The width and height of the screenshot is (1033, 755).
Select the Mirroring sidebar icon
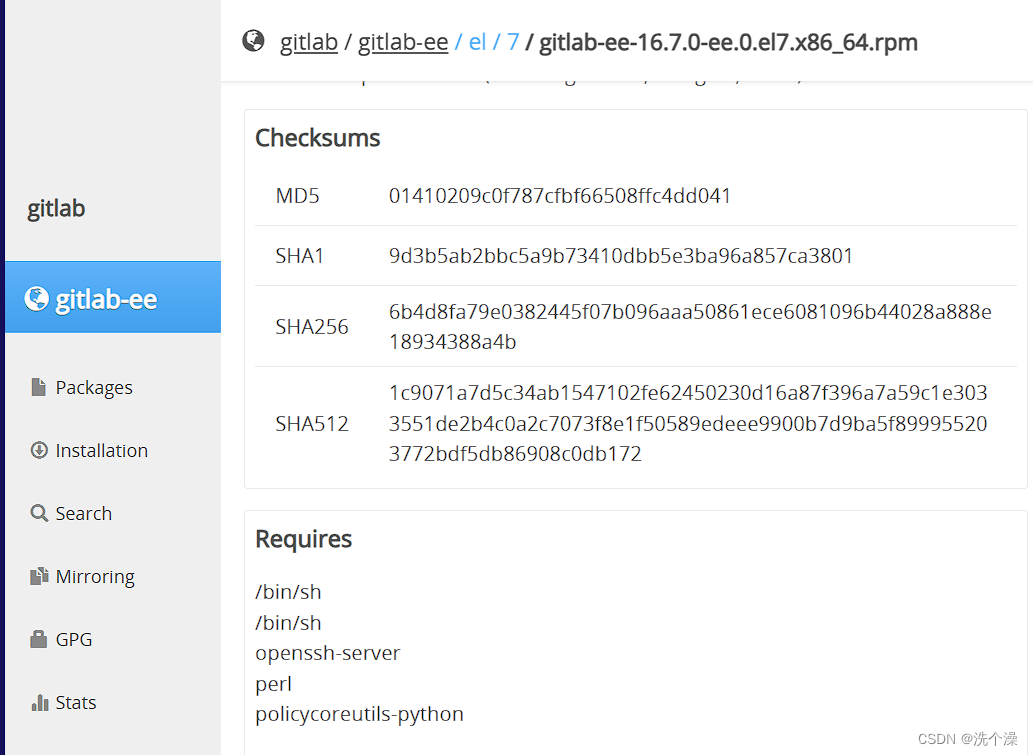tap(40, 575)
